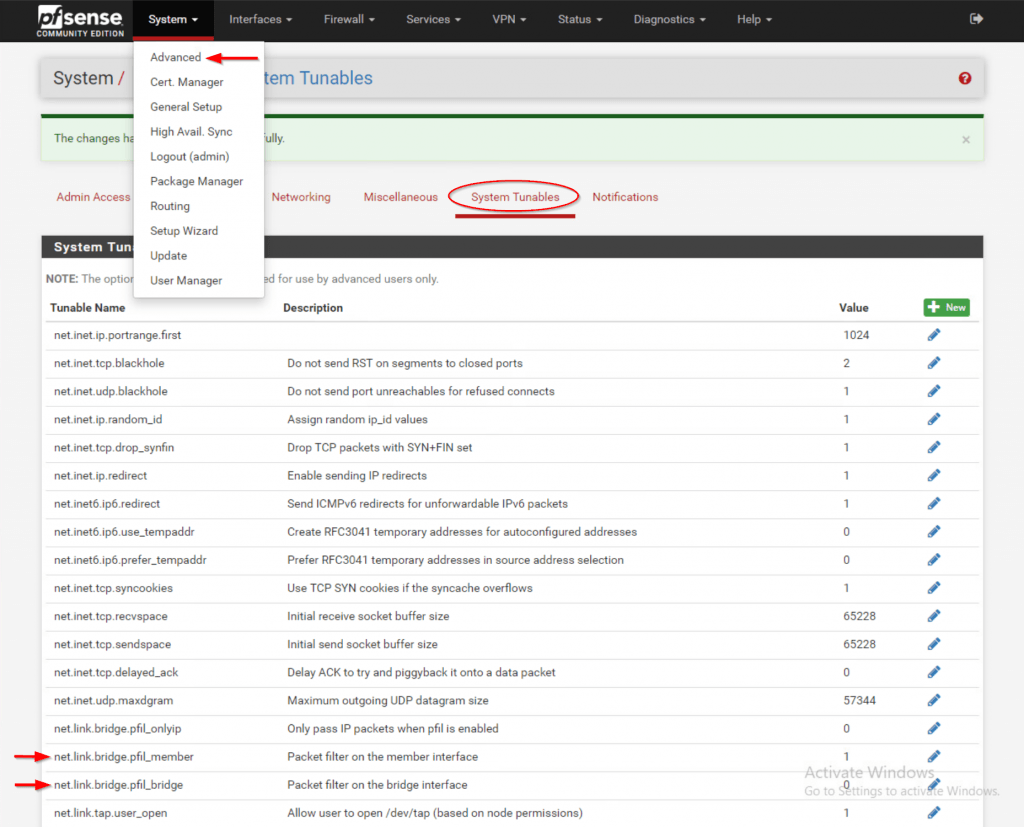
Task: Edit the net.inet.ip.portrange.first tunable
Action: 934,335
